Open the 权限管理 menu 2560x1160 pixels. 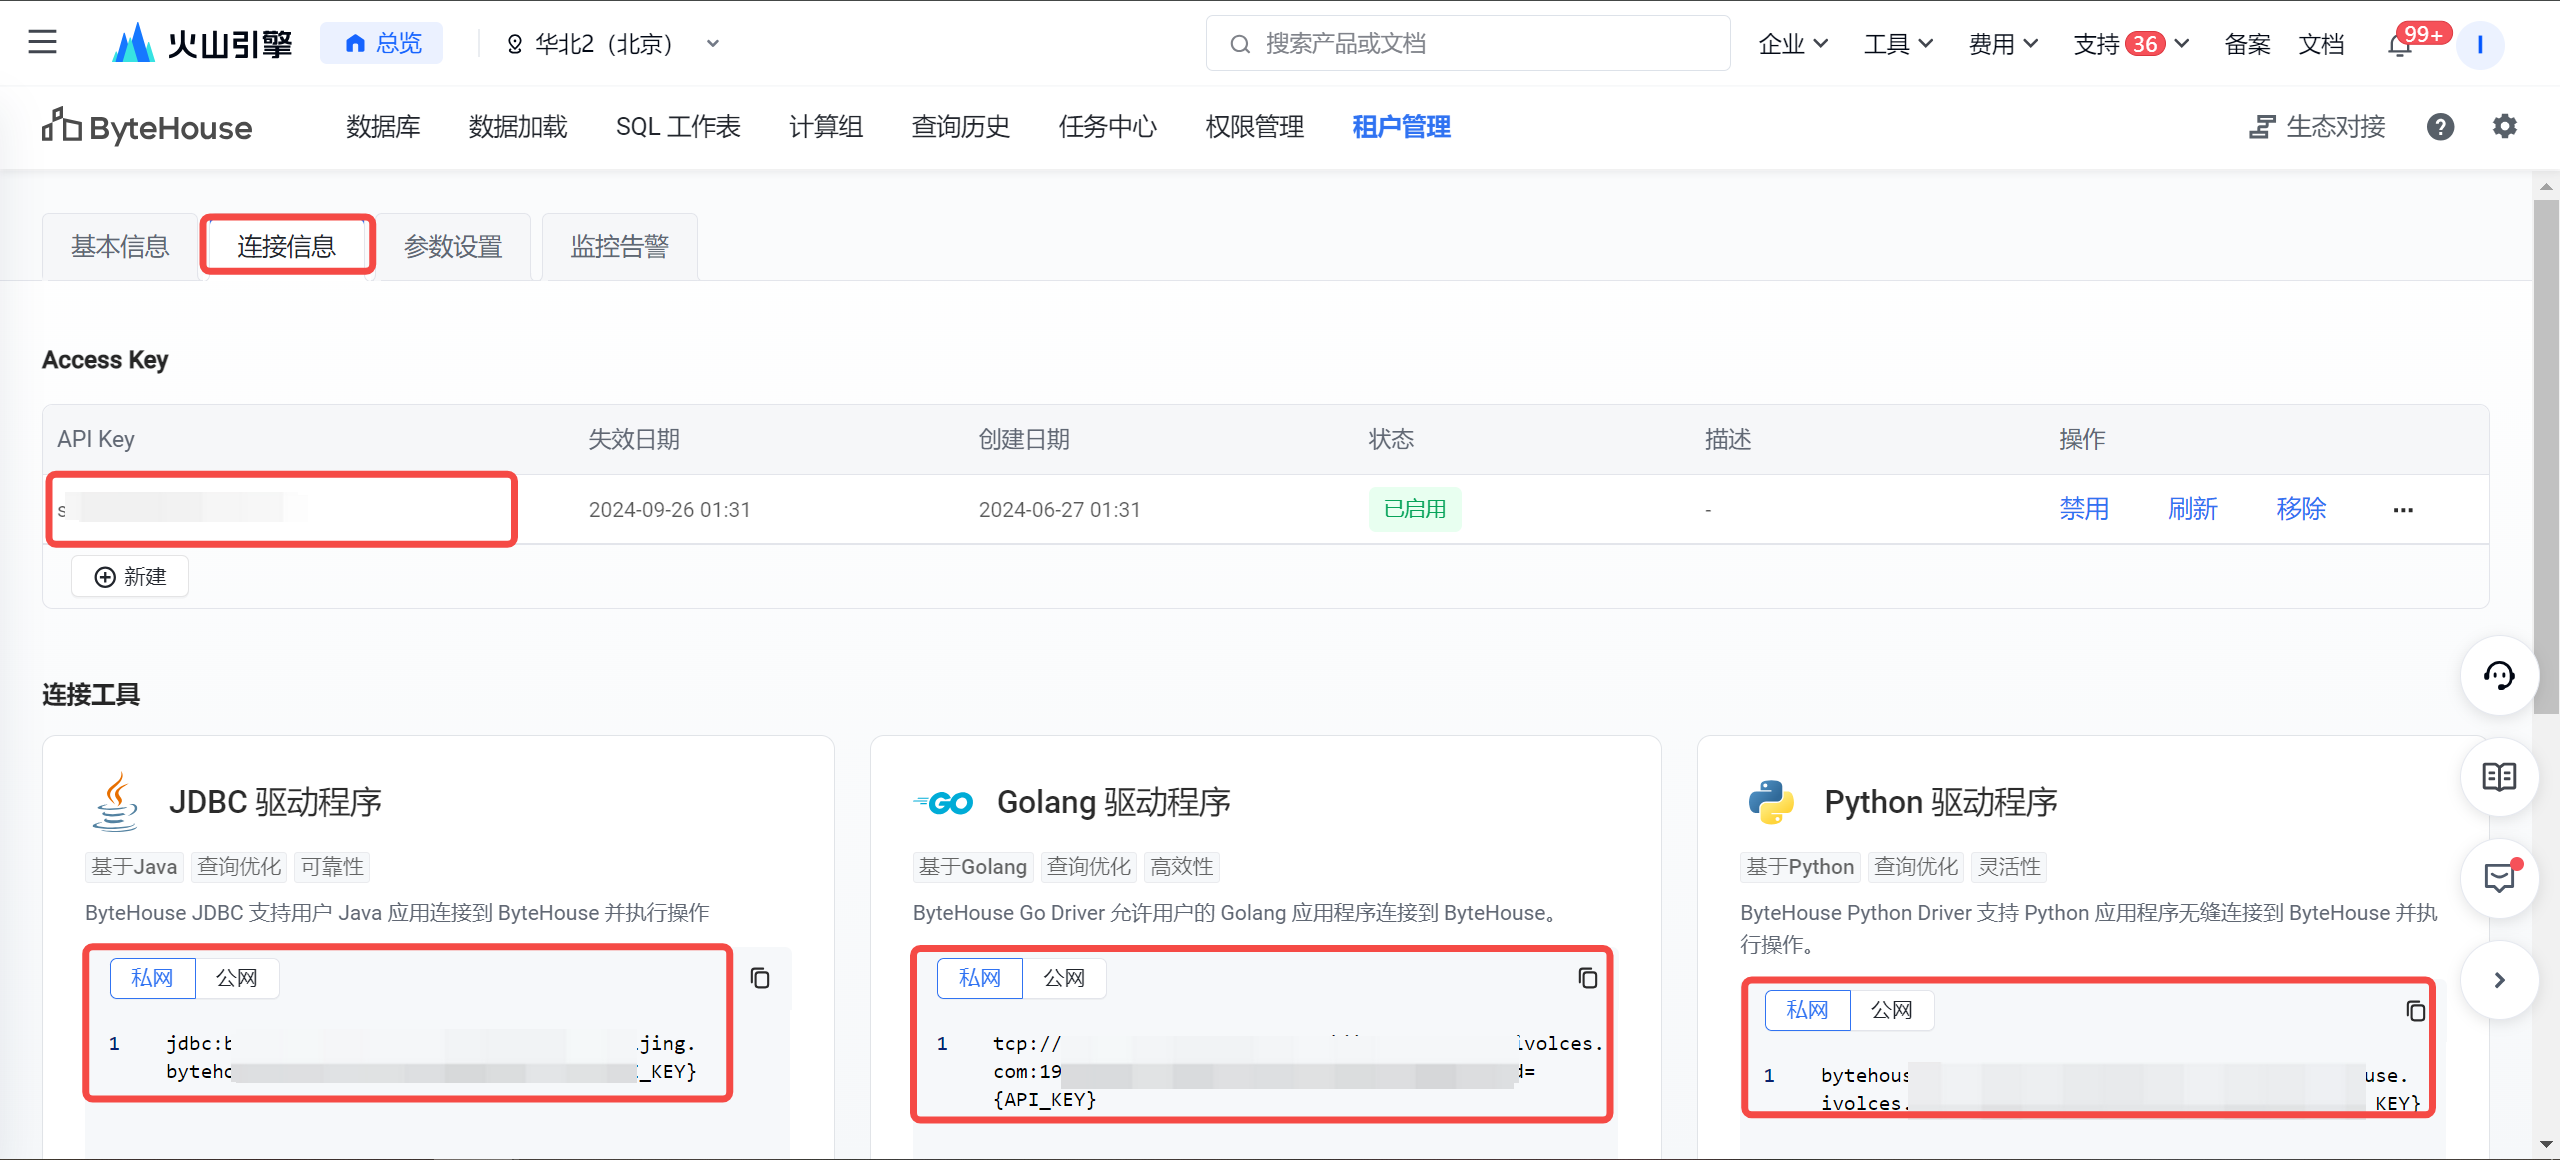click(x=1255, y=127)
